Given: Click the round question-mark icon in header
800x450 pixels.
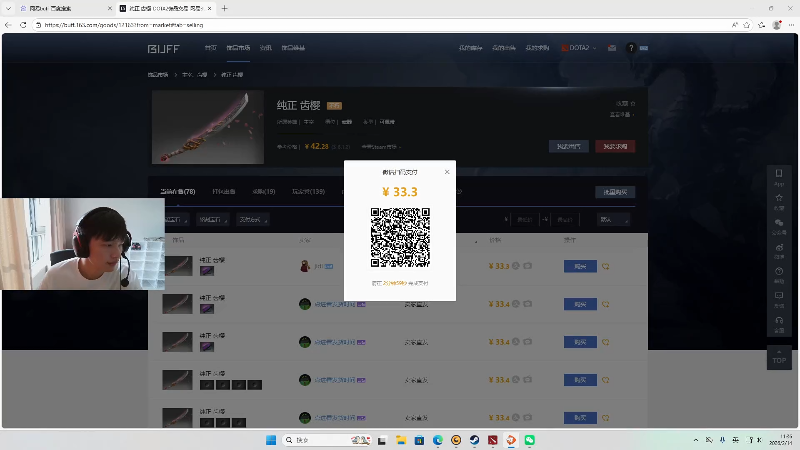Looking at the screenshot, I should (631, 48).
